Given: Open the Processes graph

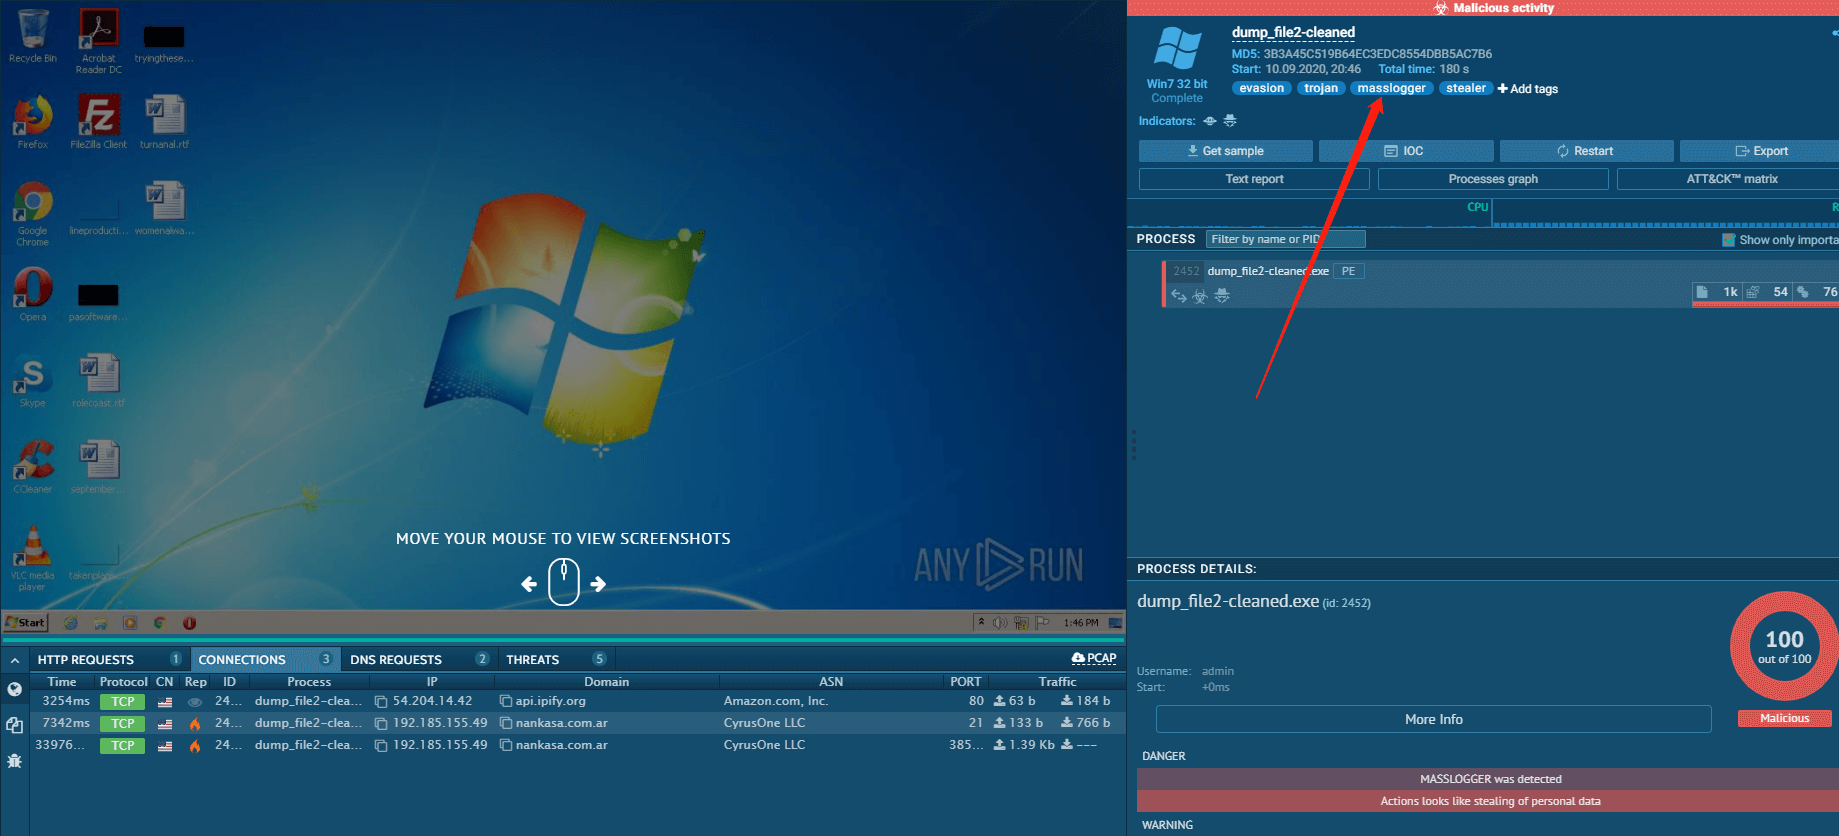Looking at the screenshot, I should [x=1493, y=179].
